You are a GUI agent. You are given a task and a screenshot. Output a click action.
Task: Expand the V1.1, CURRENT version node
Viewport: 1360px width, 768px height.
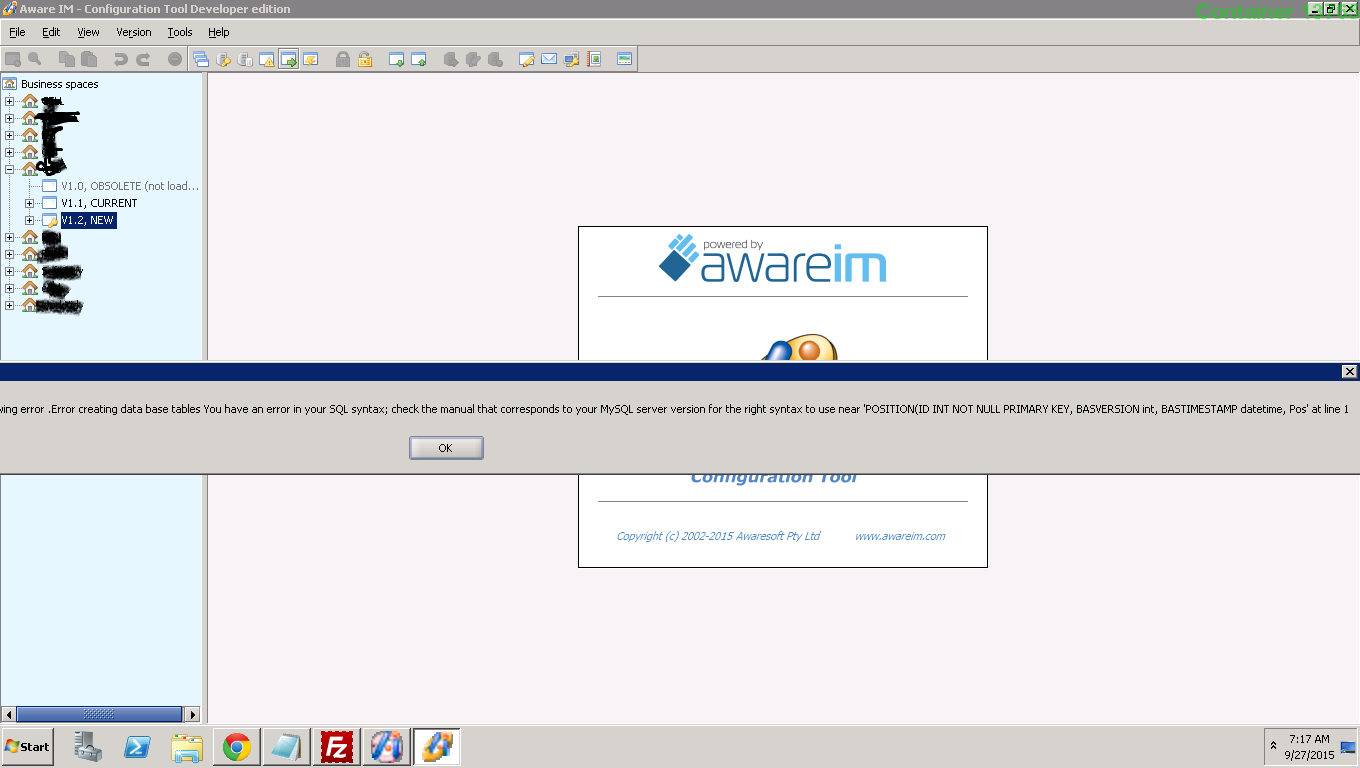[29, 203]
